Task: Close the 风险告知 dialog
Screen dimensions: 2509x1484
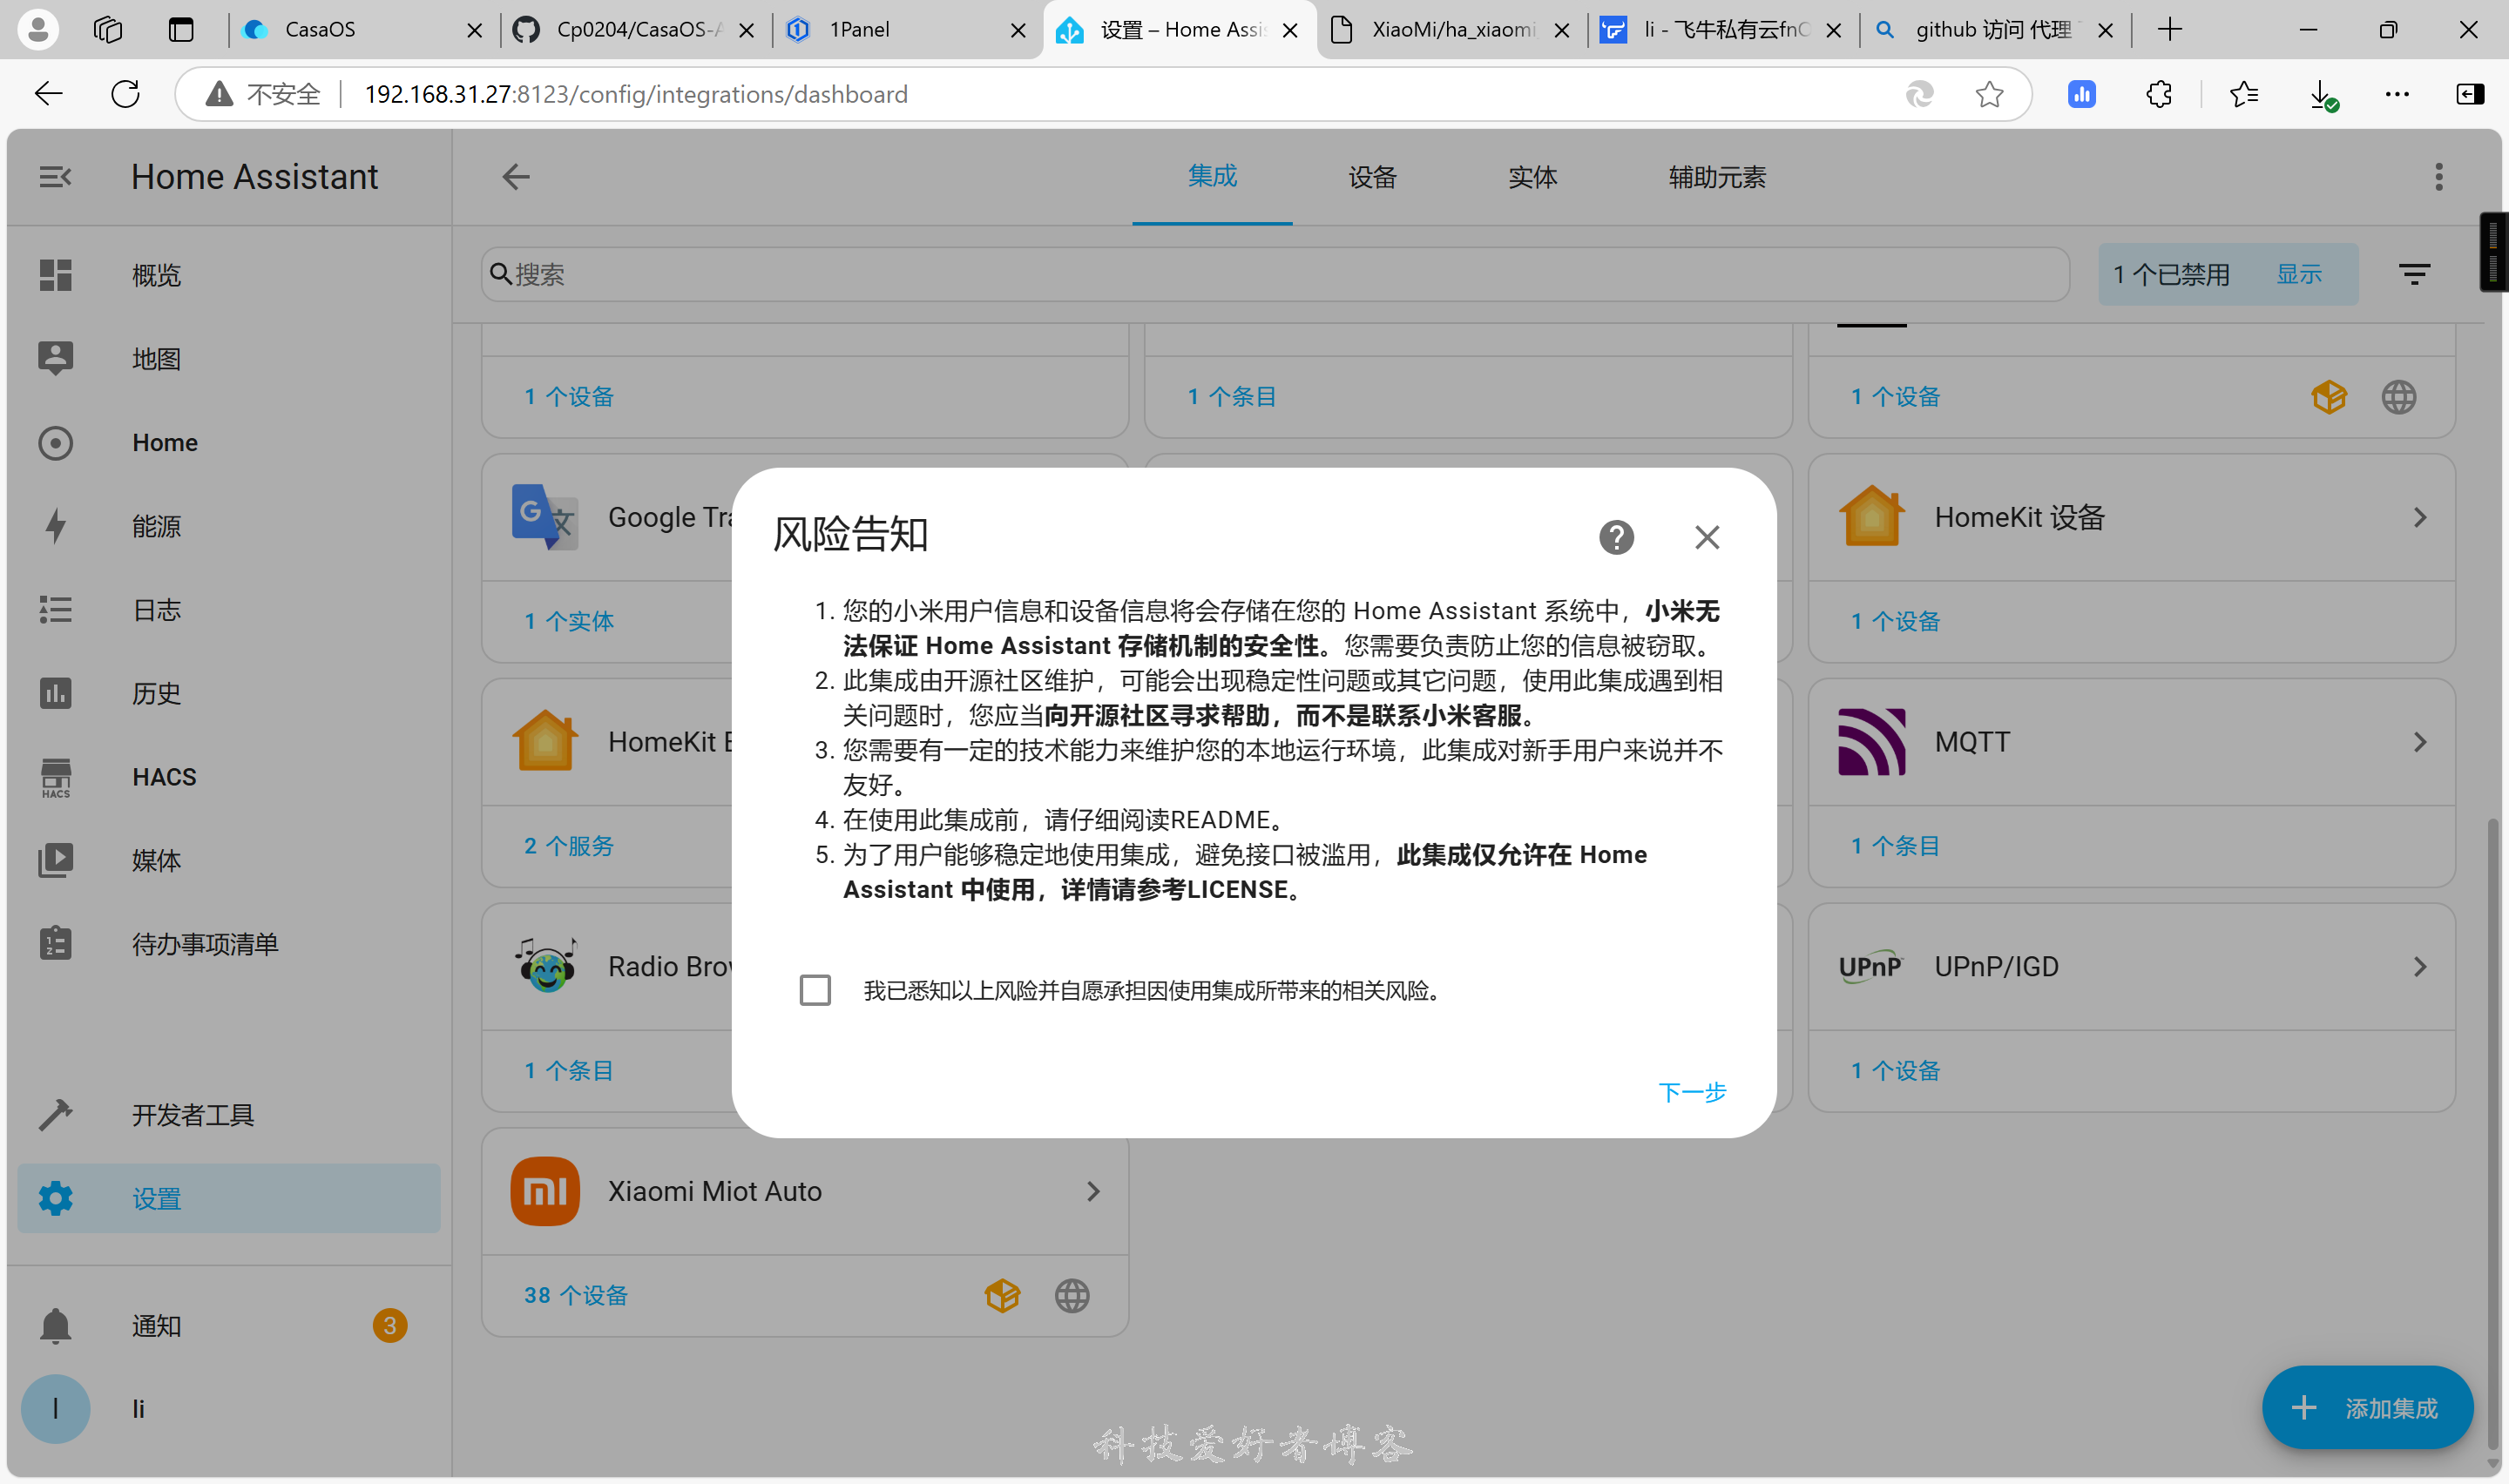Action: [1707, 537]
